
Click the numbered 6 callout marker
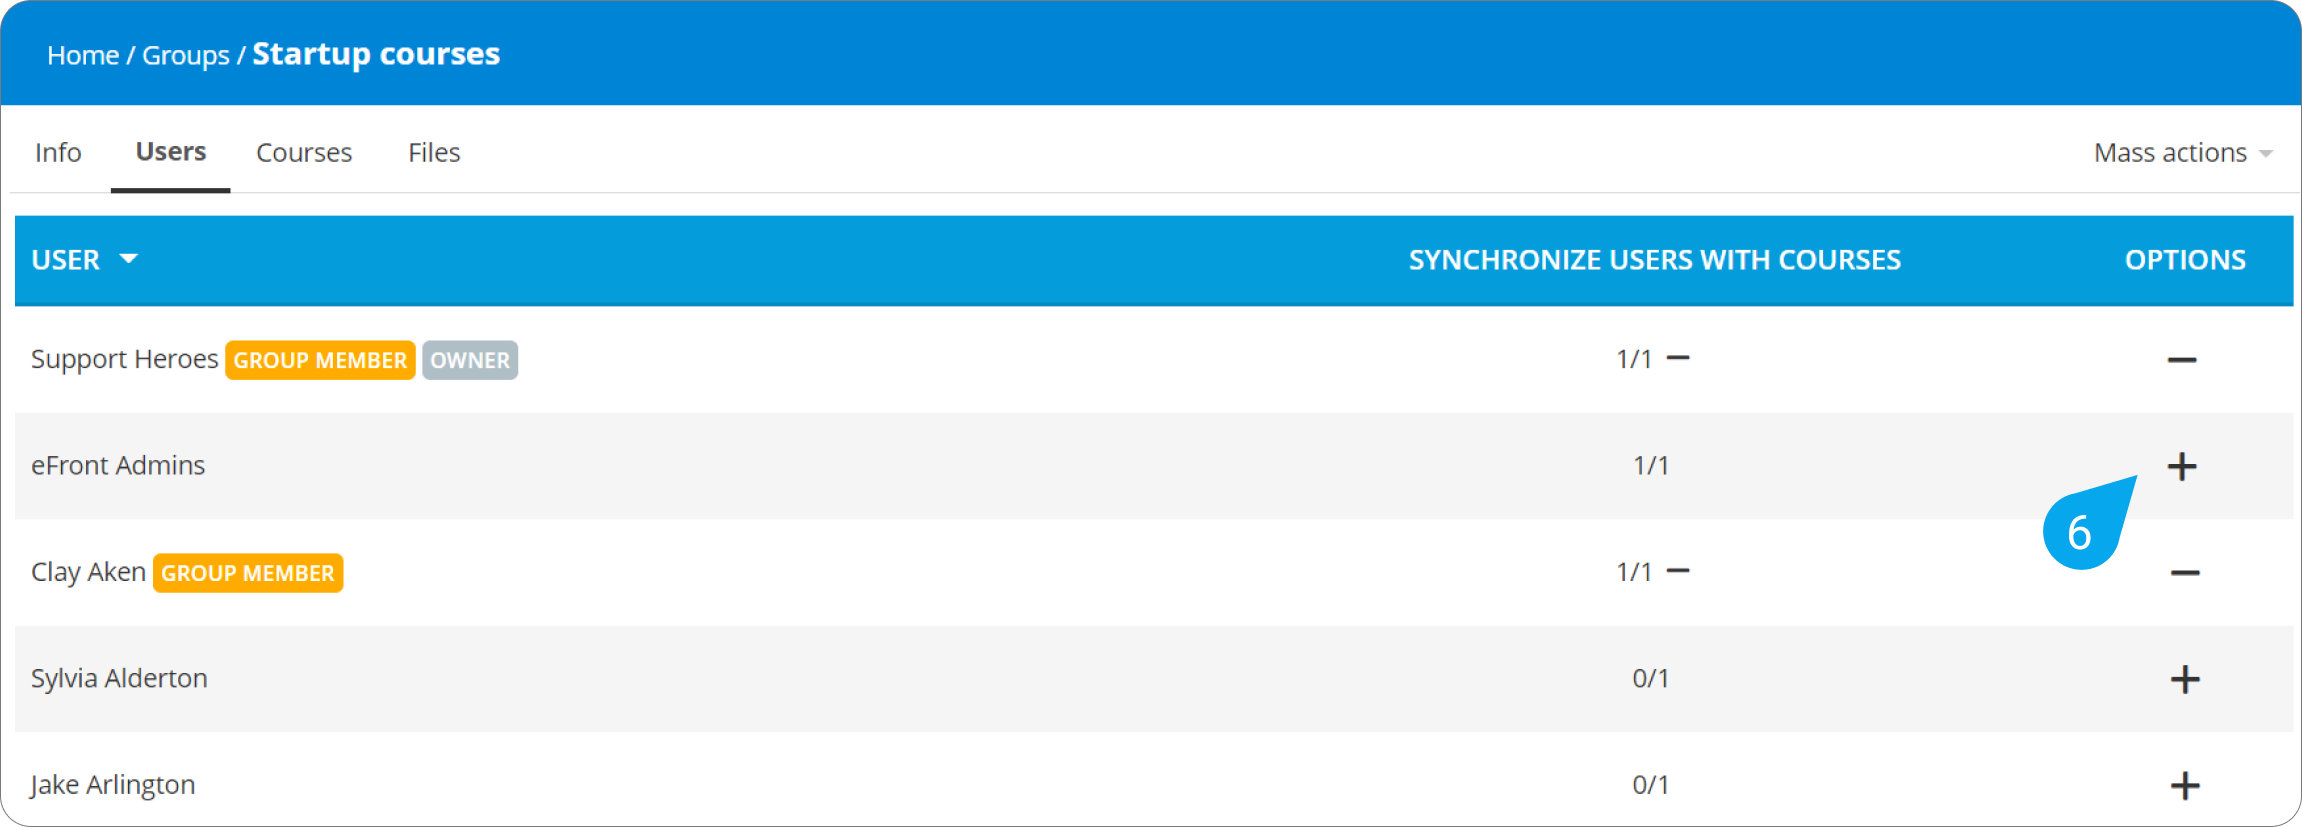pos(2081,532)
